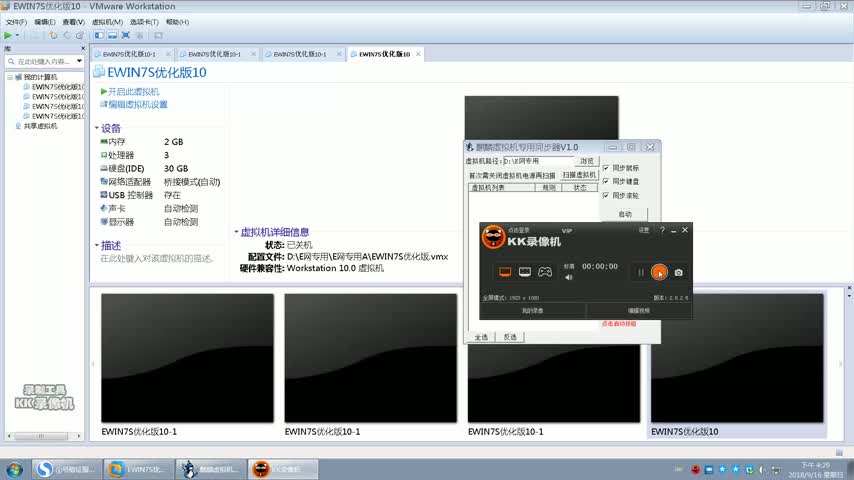
Task: Click the console view toolbar icon
Action: [158, 35]
